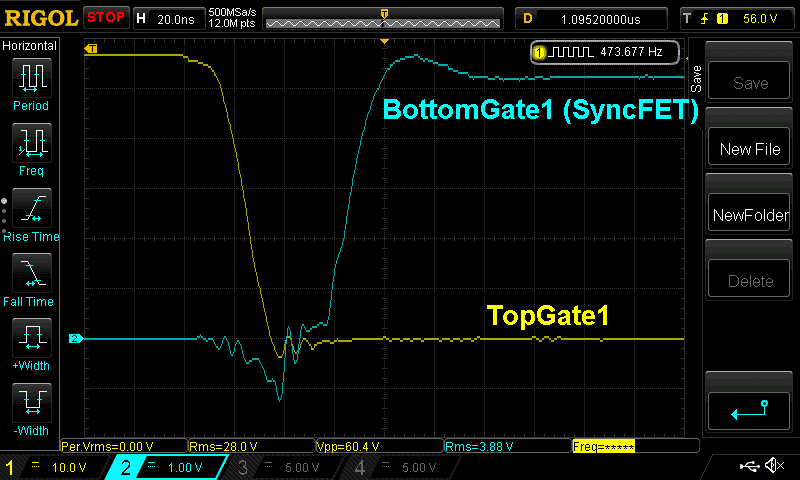Click the 473.677 Hz frequency counter
Viewport: 800px width, 480px height.
(606, 52)
